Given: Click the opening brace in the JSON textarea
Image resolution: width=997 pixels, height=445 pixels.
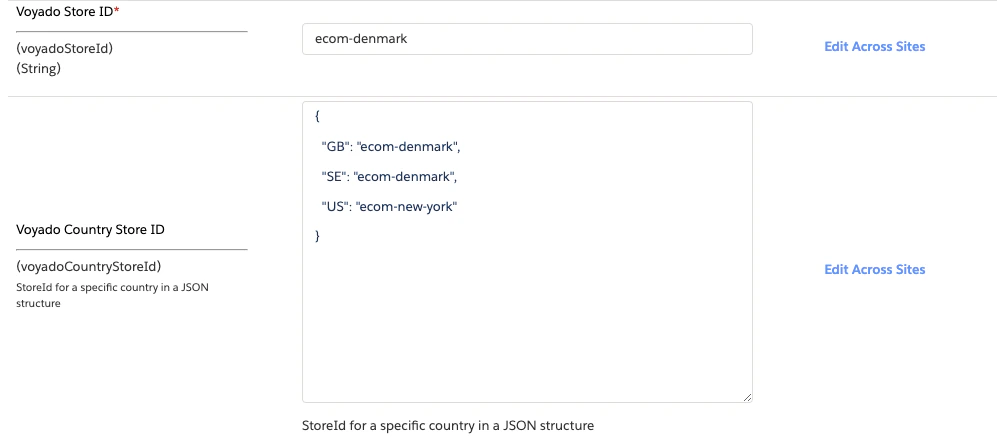Looking at the screenshot, I should tap(317, 117).
